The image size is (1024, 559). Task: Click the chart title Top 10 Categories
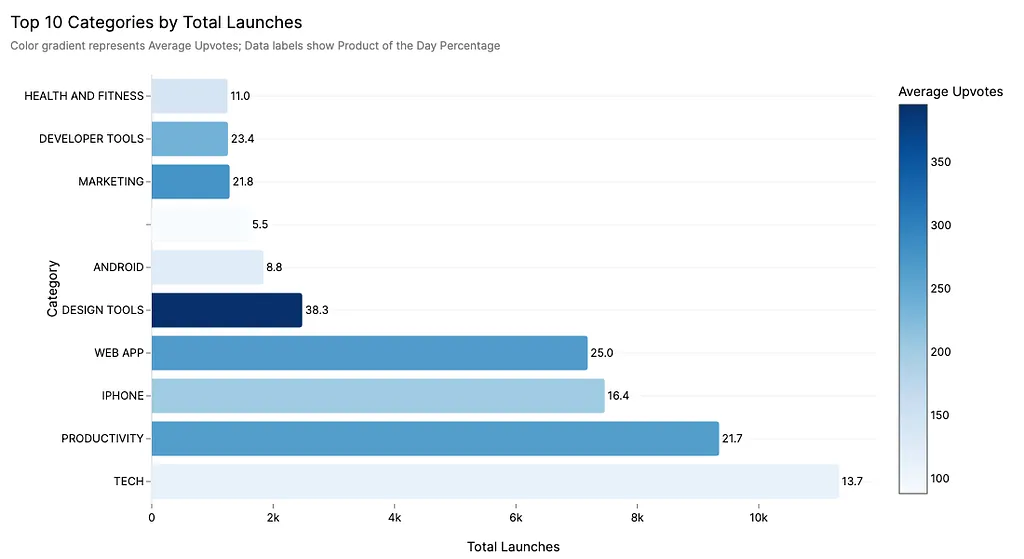coord(156,21)
